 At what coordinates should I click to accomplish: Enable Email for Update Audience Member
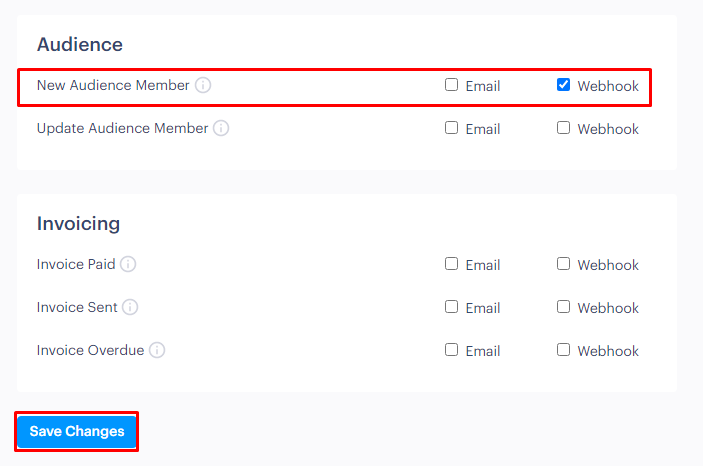tap(451, 128)
